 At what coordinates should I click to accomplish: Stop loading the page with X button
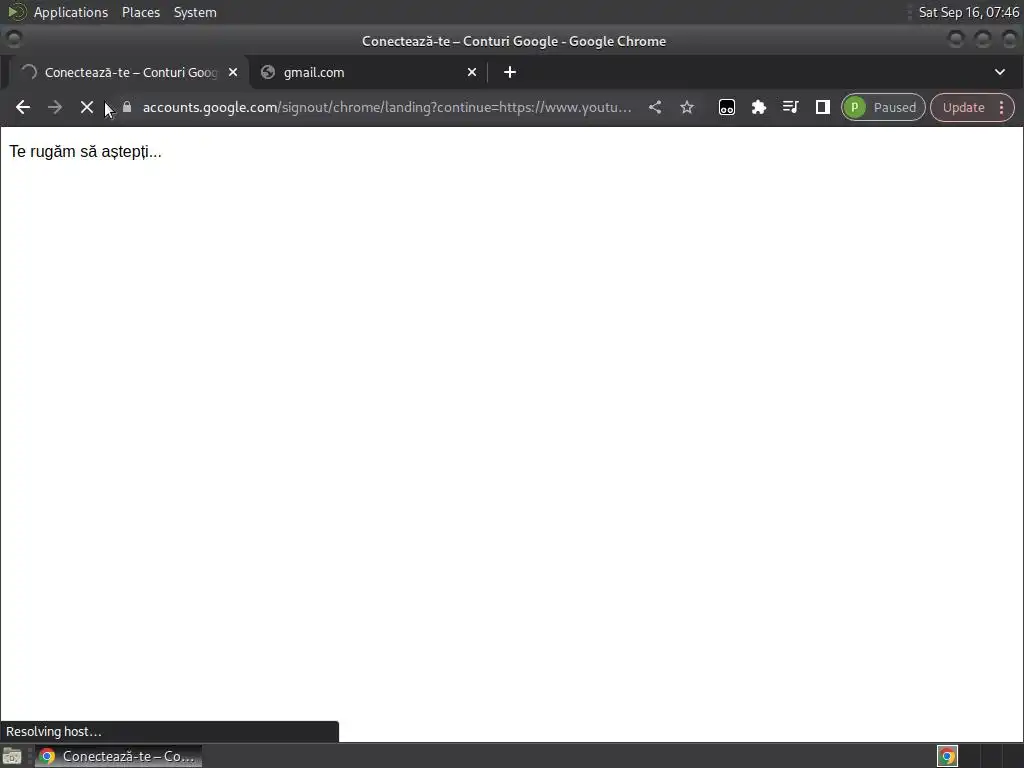pos(87,107)
